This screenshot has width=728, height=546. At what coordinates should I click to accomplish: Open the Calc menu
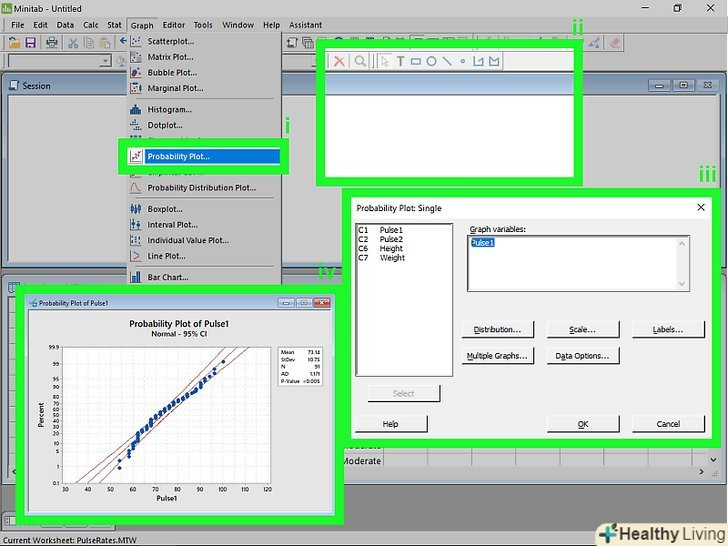(91, 25)
